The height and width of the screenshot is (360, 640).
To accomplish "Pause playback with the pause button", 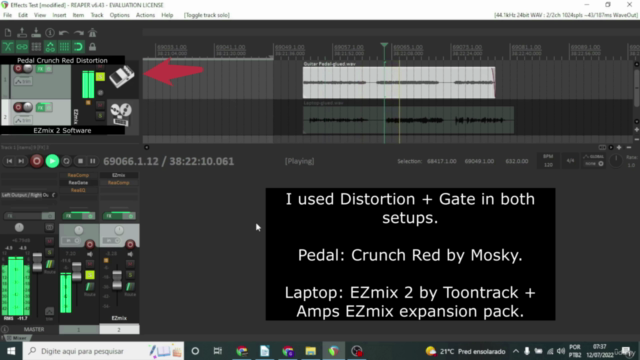I will (93, 161).
